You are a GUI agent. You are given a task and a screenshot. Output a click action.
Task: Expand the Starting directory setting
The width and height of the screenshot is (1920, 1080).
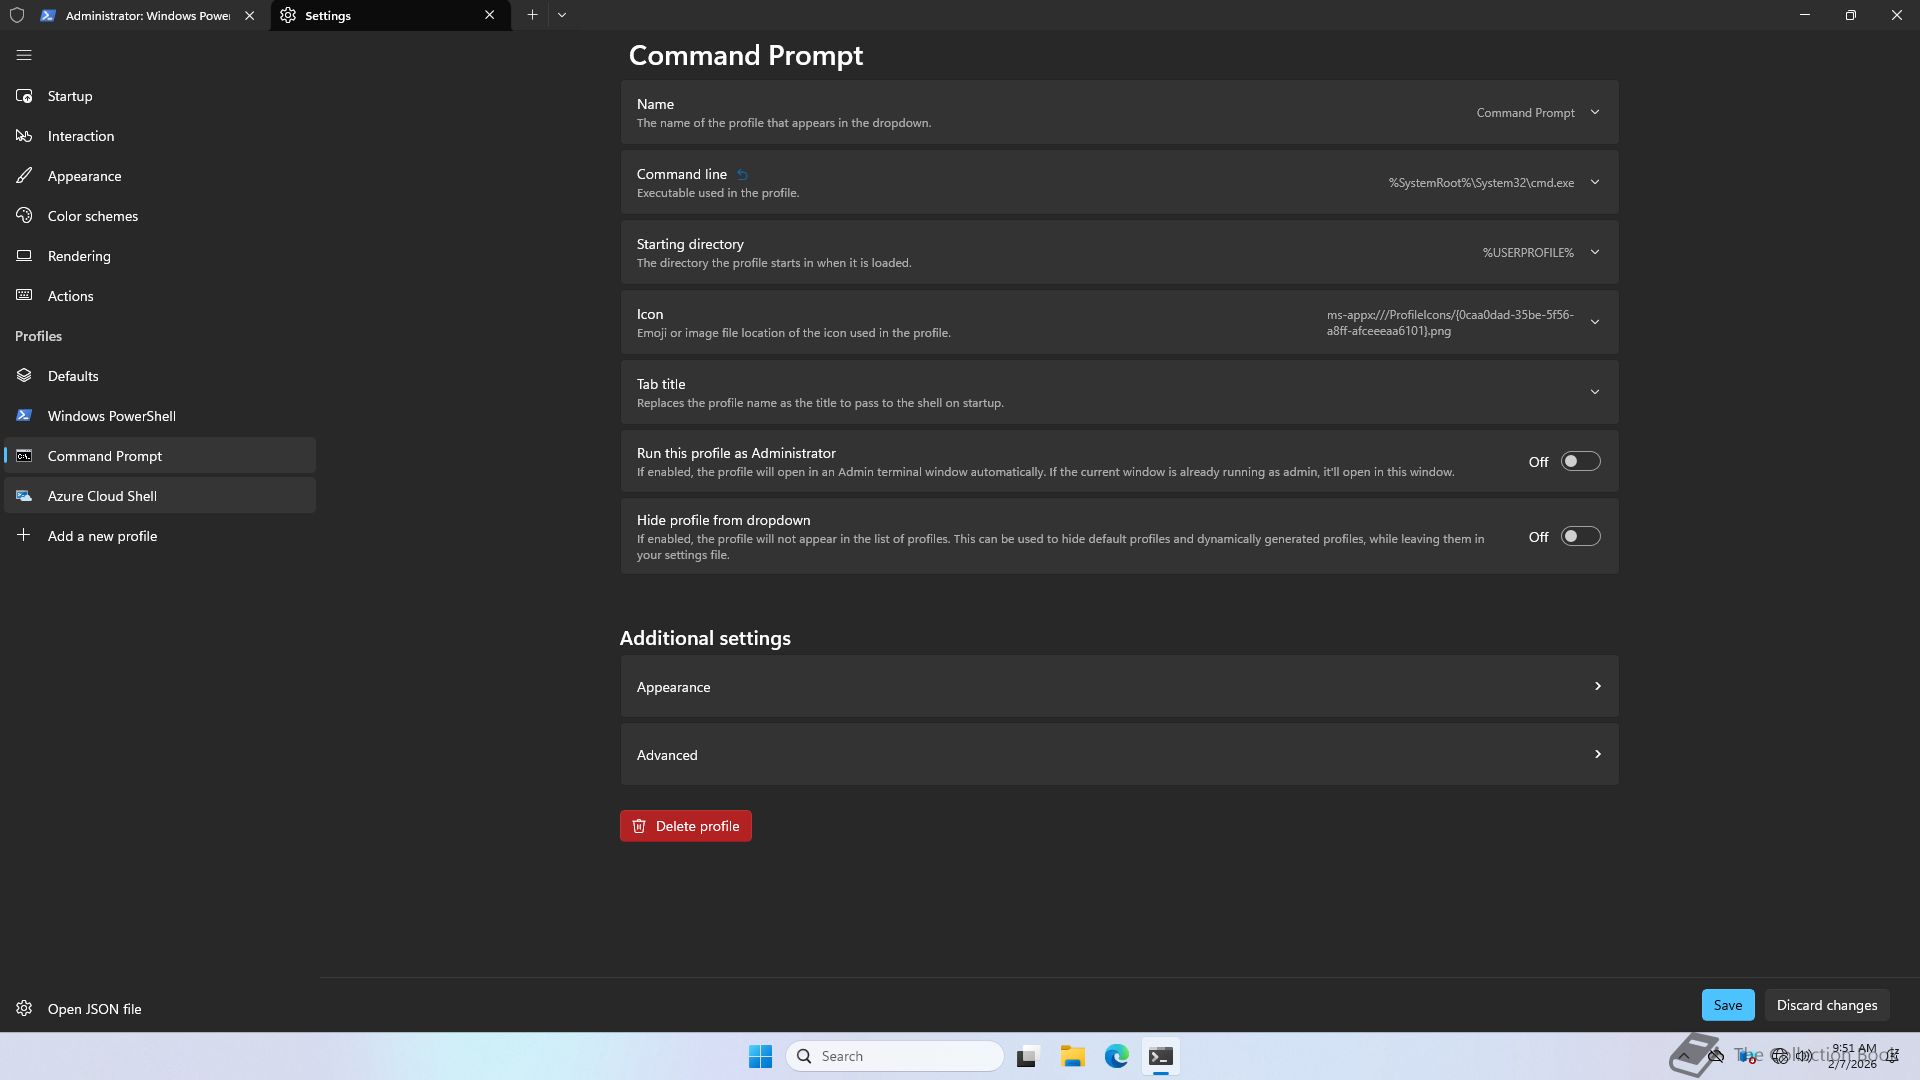pyautogui.click(x=1595, y=252)
